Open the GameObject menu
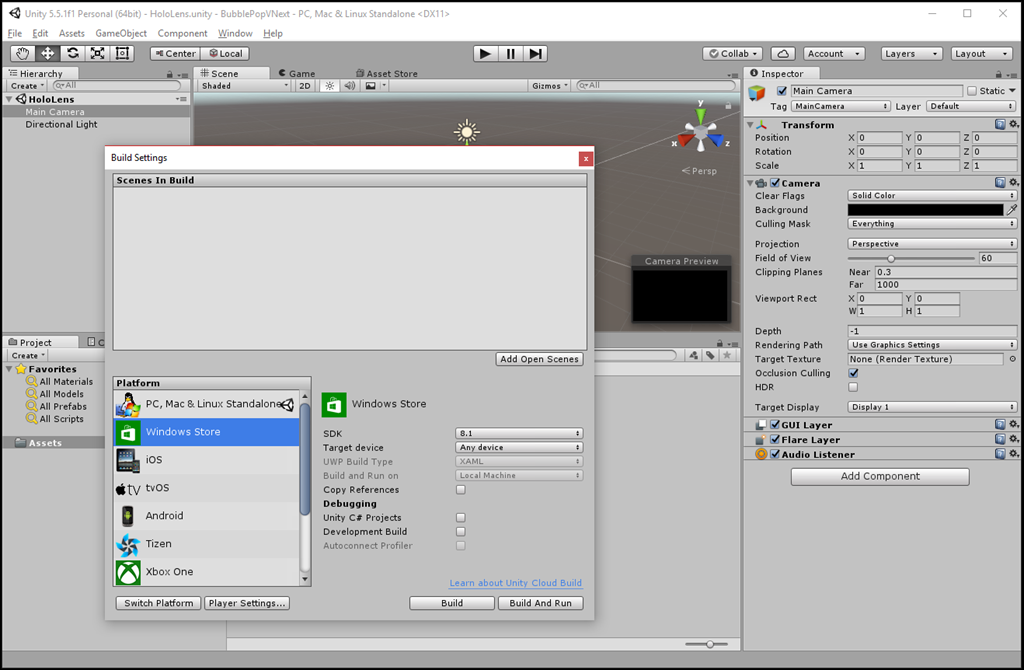Viewport: 1024px width, 670px height. tap(121, 33)
